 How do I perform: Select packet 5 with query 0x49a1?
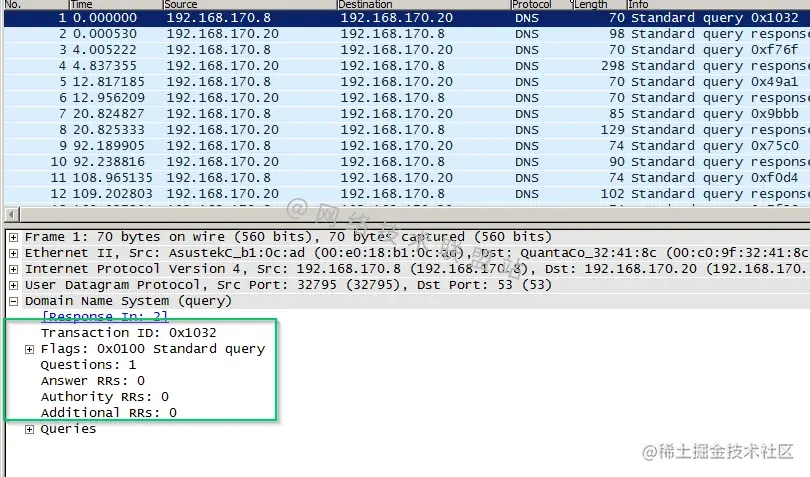(407, 82)
